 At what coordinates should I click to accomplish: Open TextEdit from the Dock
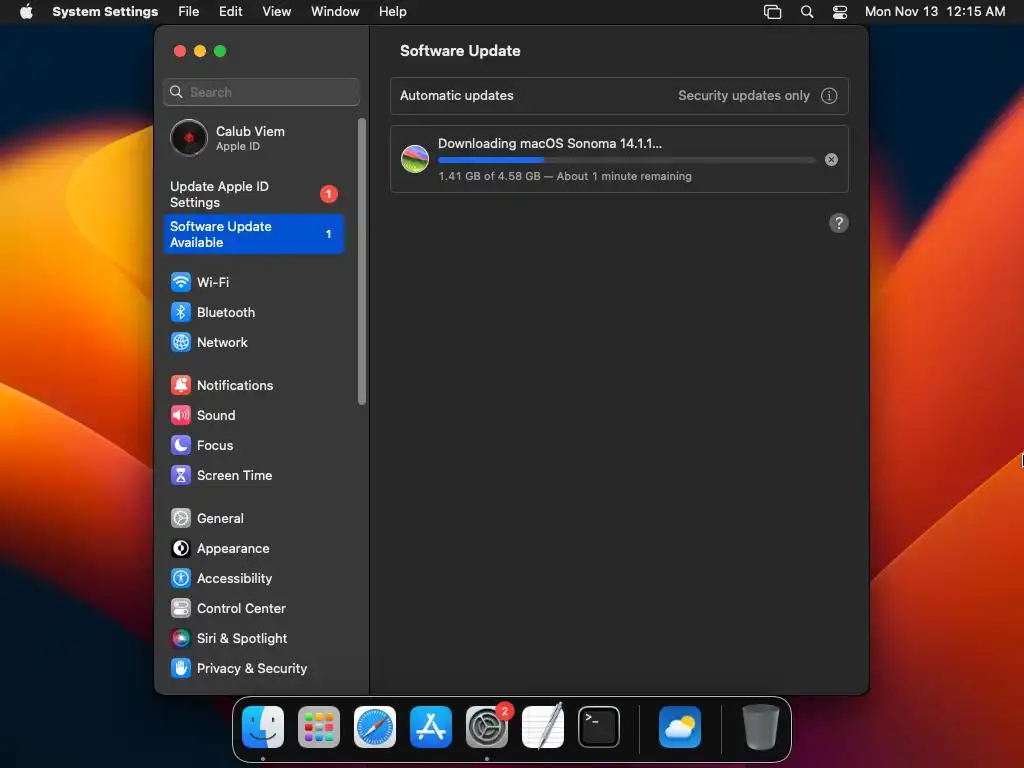click(543, 727)
